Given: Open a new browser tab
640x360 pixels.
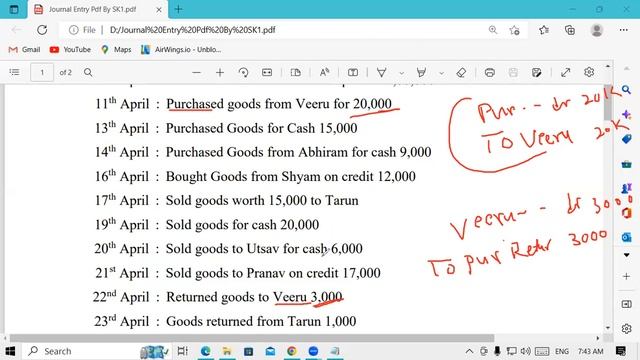Looking at the screenshot, I should (178, 9).
